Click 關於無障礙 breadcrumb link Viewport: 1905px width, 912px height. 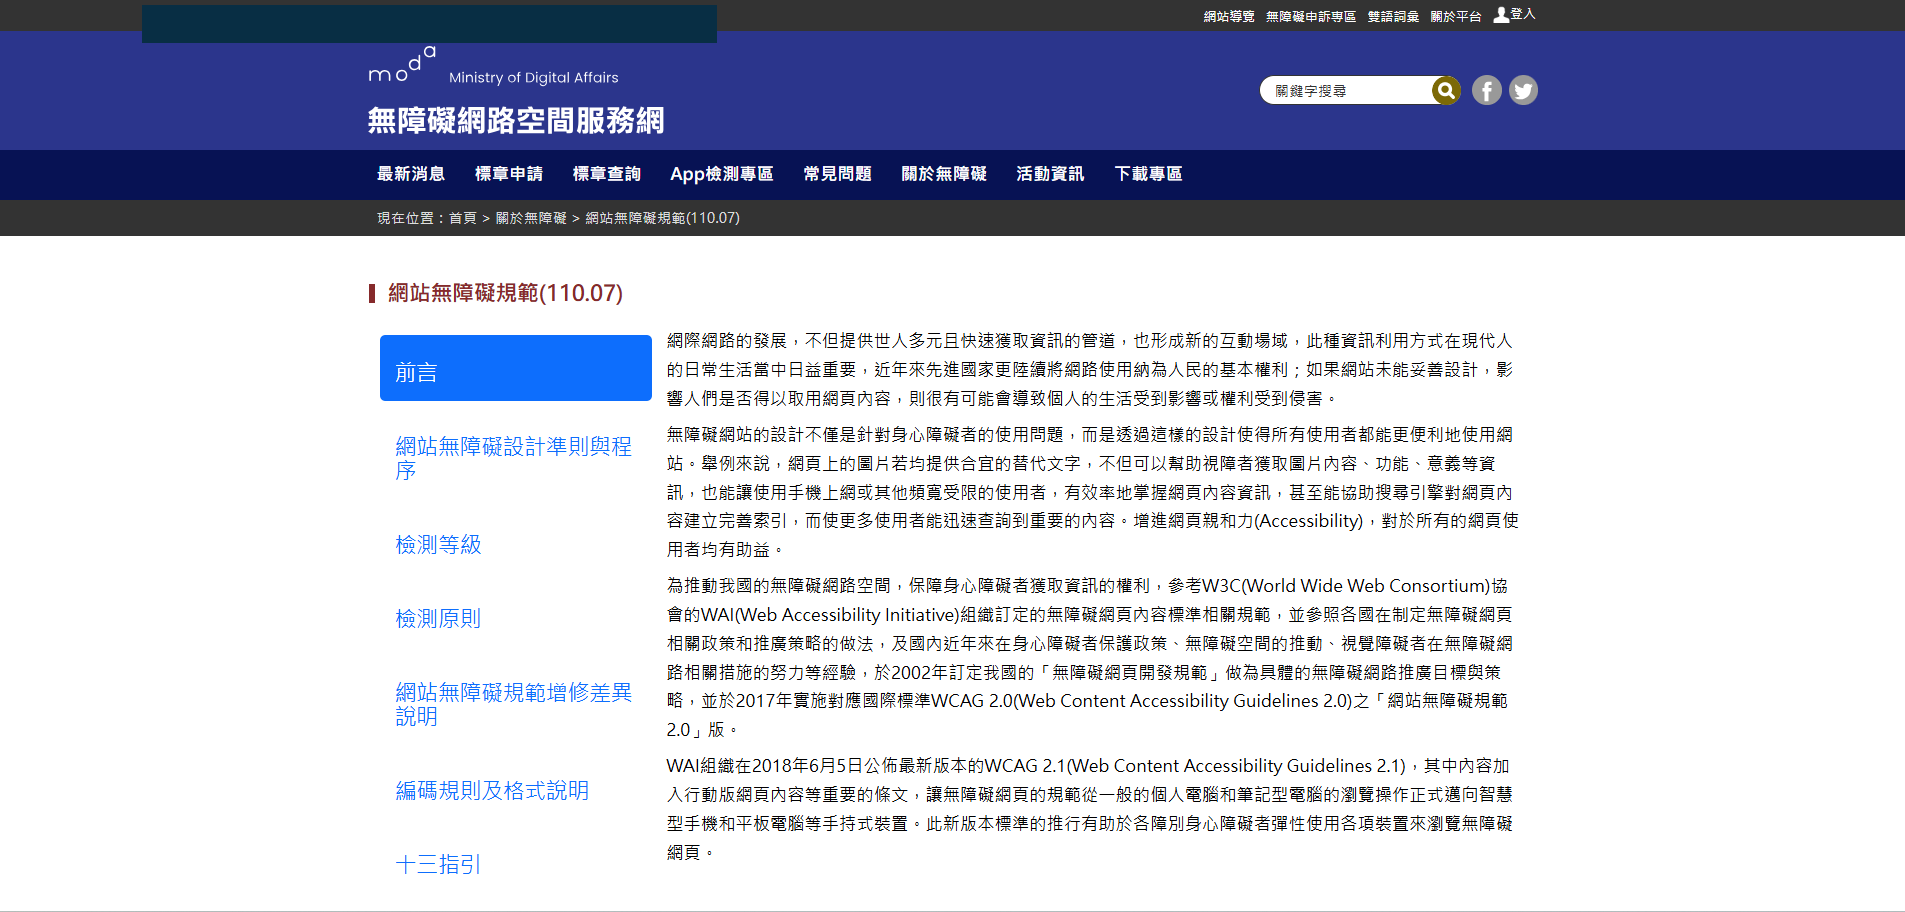tap(531, 218)
